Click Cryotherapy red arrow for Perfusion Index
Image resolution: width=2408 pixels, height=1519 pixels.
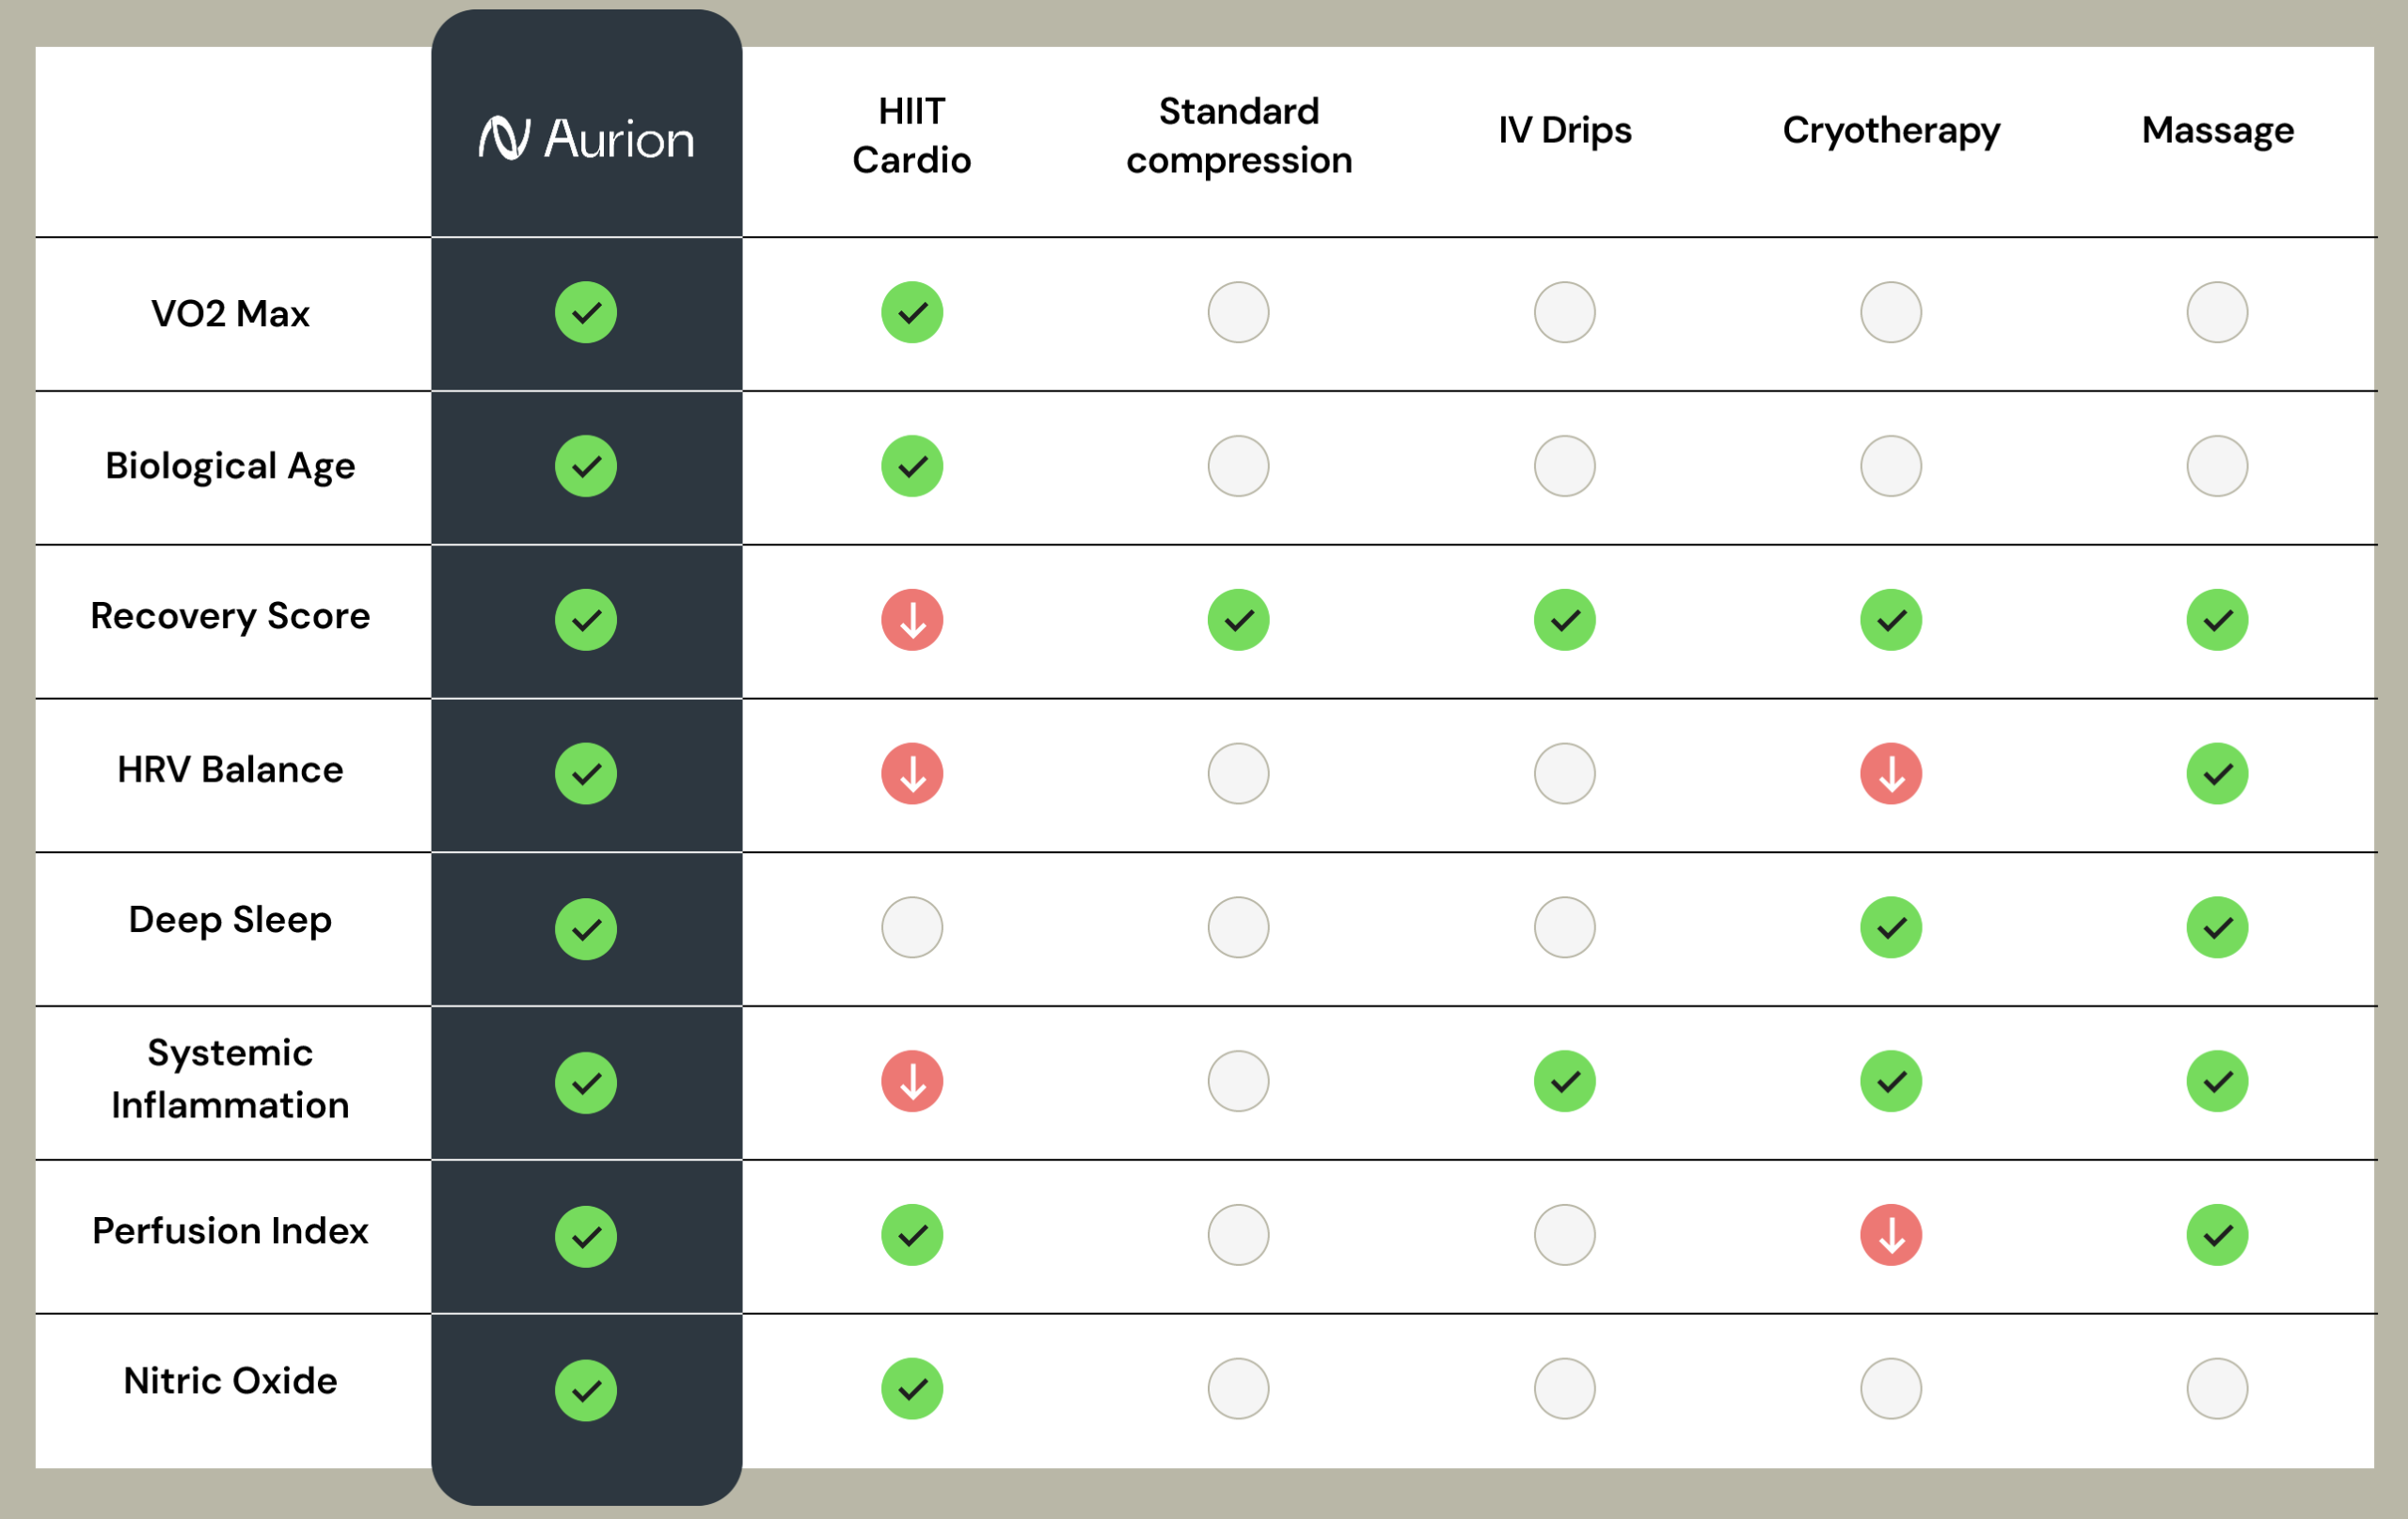click(x=1890, y=1235)
